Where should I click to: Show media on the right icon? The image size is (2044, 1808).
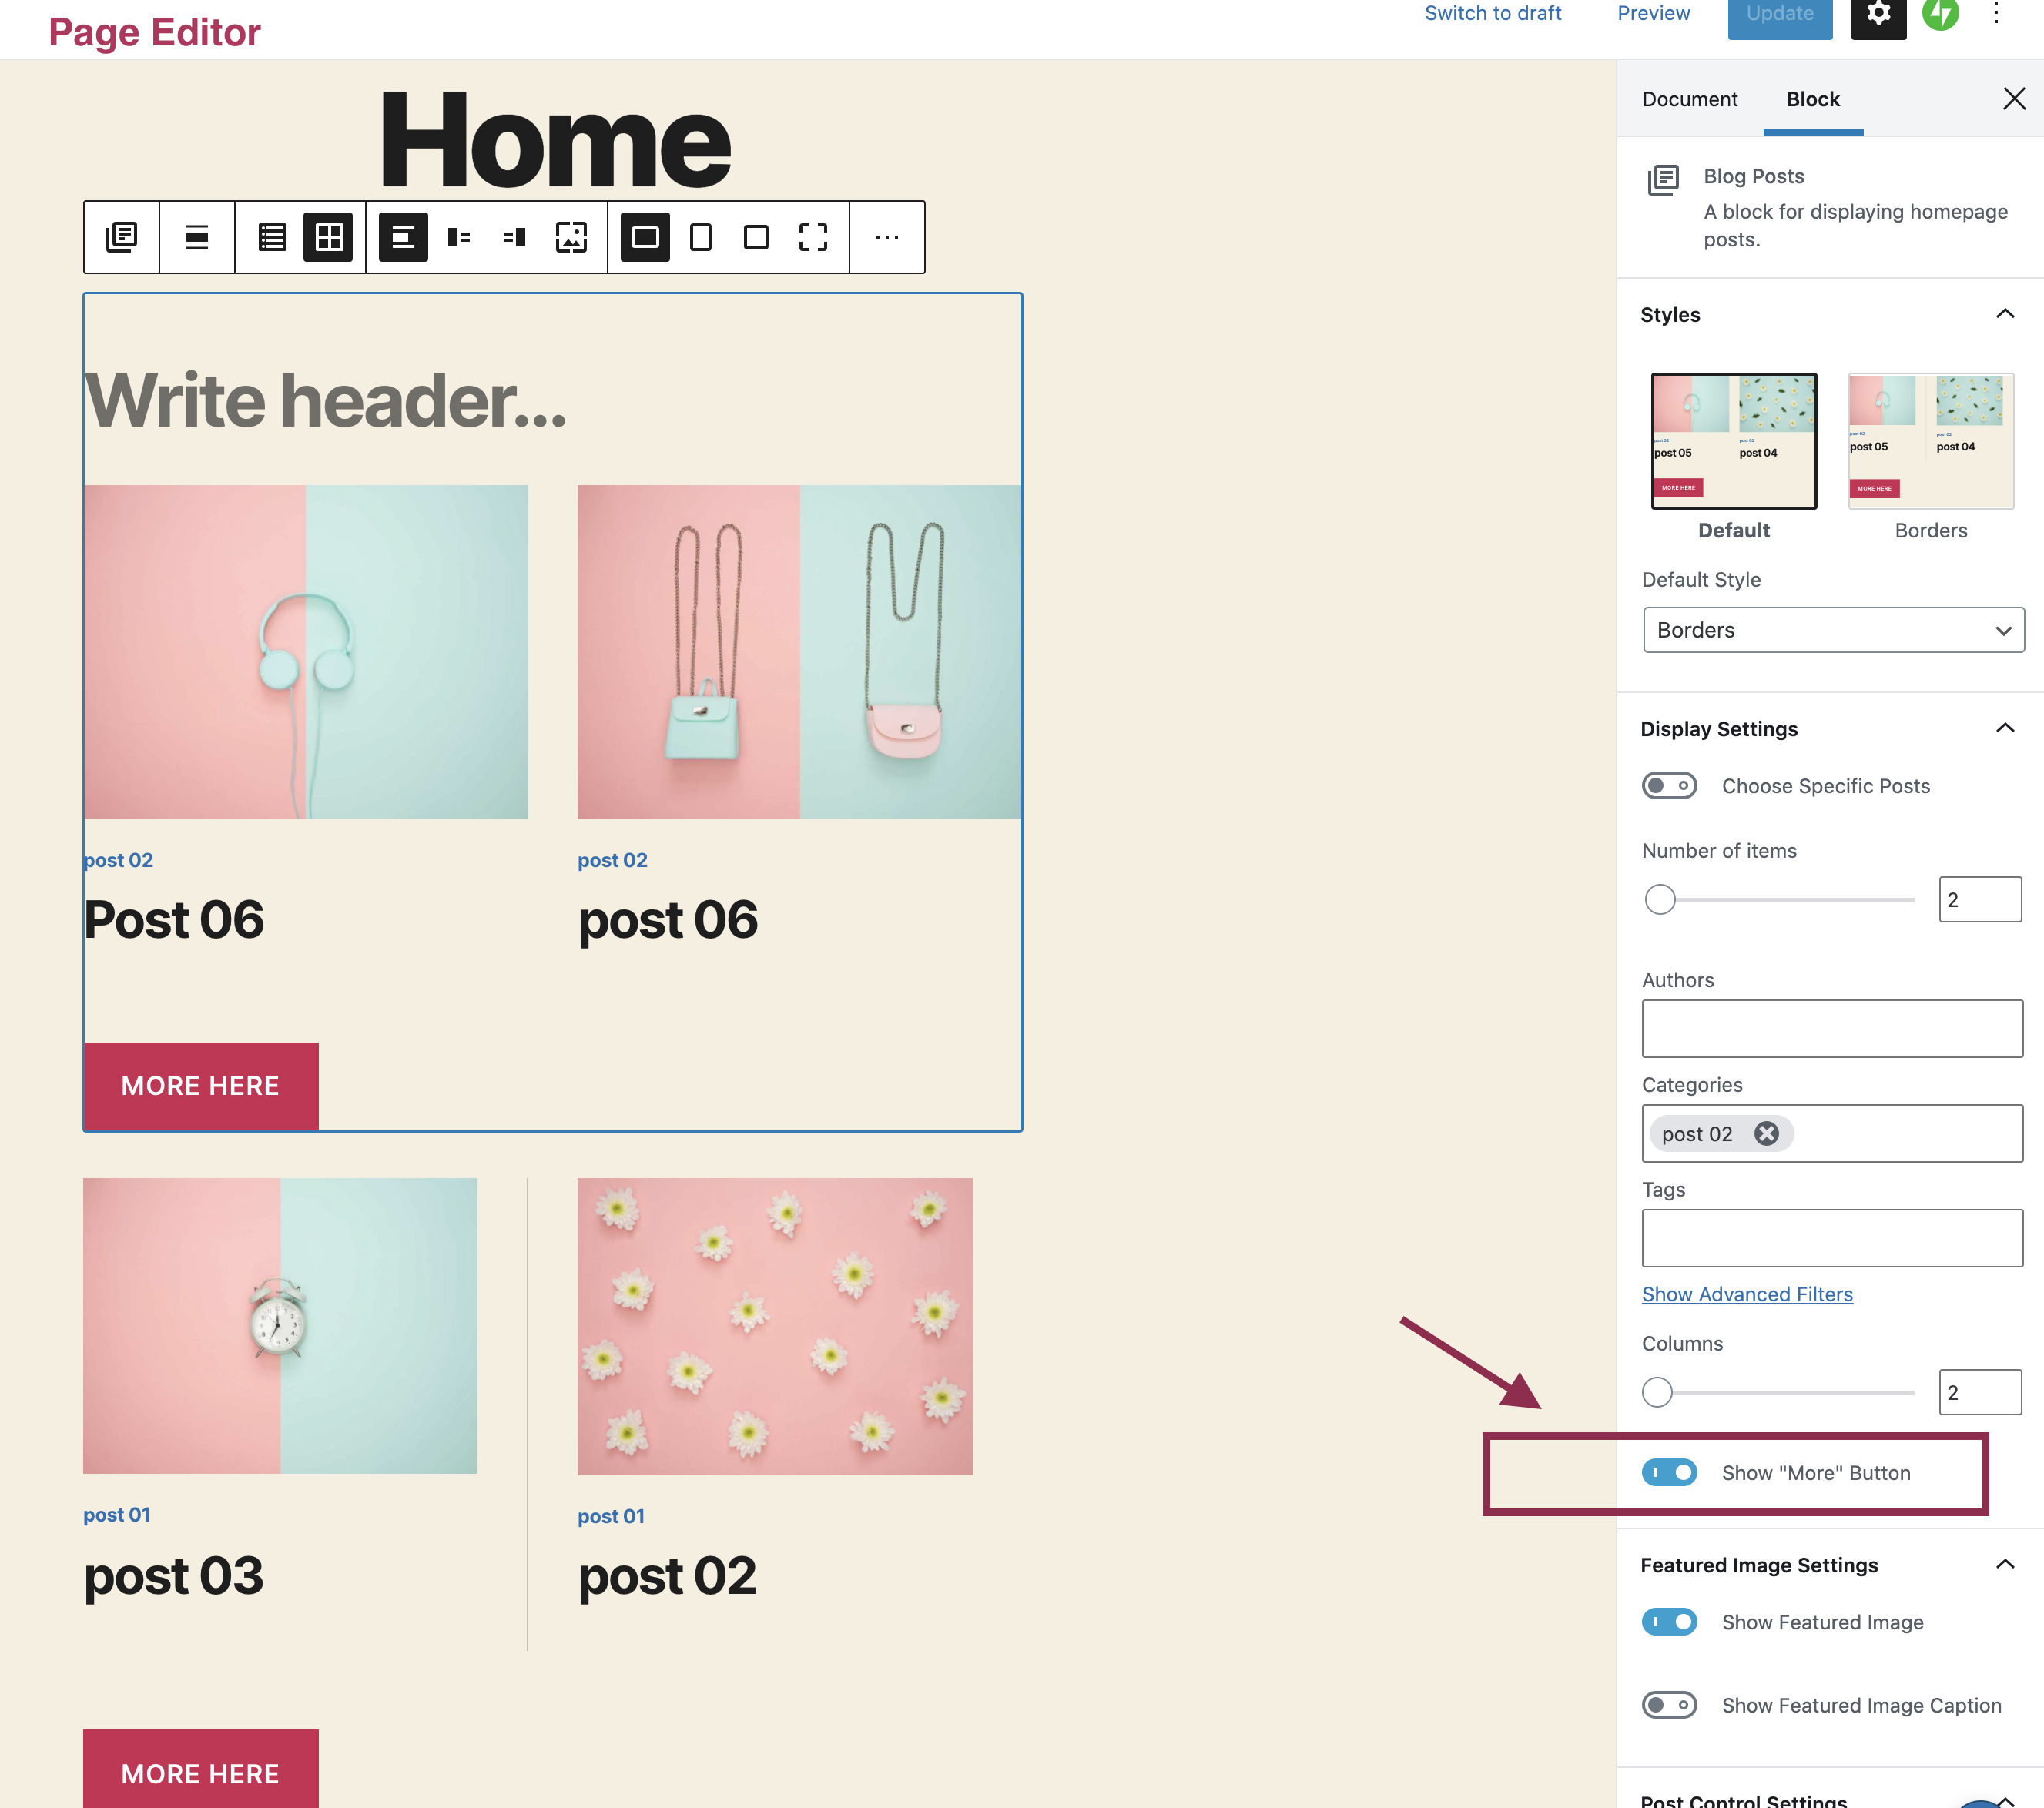point(515,237)
